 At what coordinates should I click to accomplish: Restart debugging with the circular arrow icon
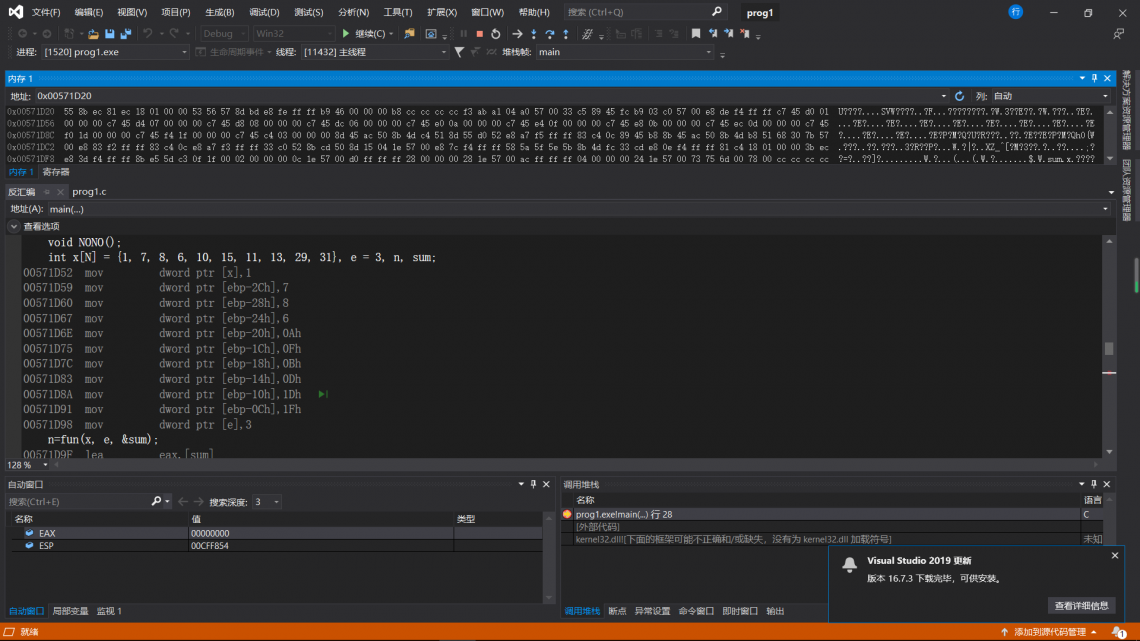point(496,34)
